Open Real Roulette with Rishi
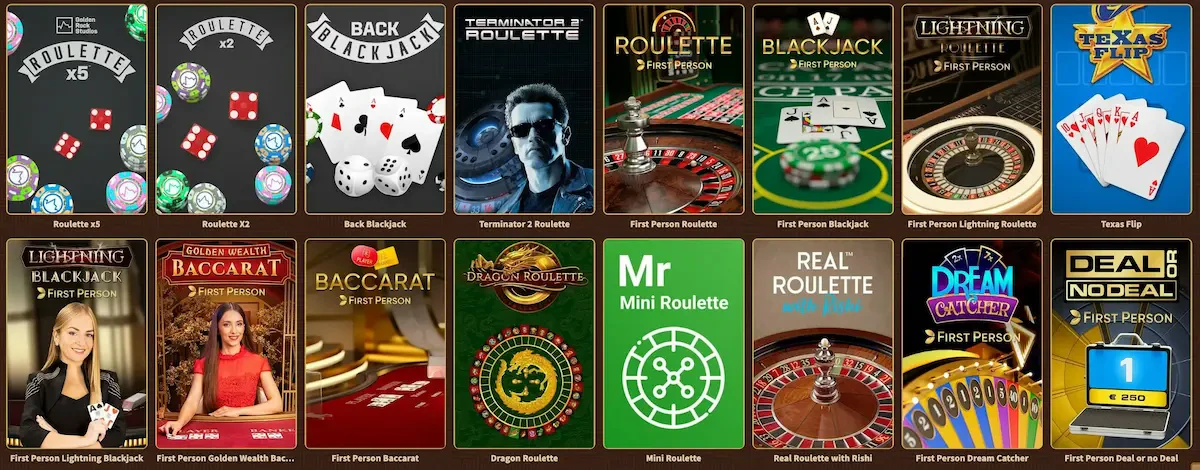Viewport: 1200px width, 470px height. tap(823, 344)
